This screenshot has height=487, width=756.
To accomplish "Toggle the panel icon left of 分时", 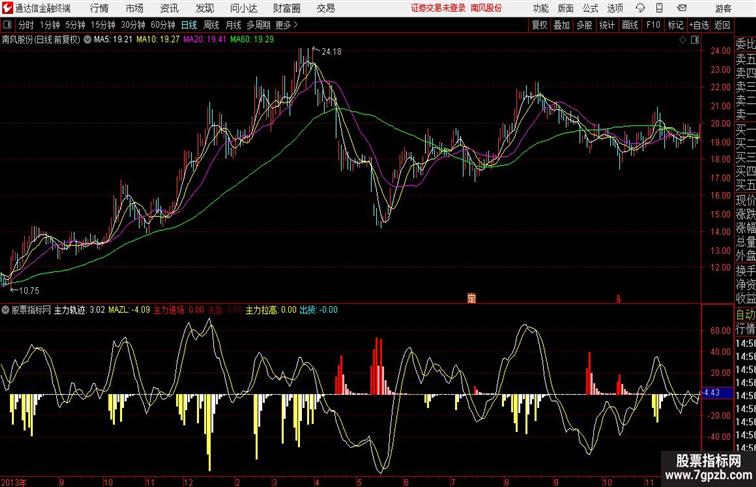I will coord(7,25).
